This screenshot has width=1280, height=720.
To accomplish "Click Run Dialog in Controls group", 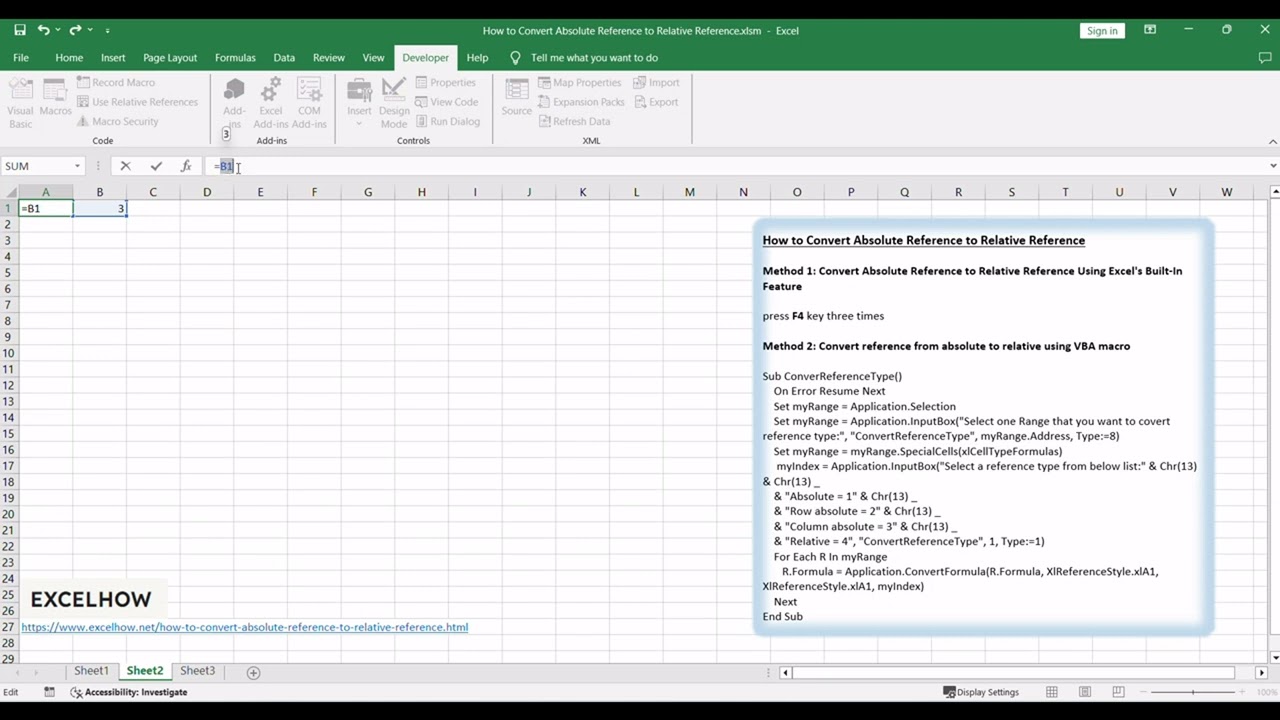I will click(x=447, y=121).
